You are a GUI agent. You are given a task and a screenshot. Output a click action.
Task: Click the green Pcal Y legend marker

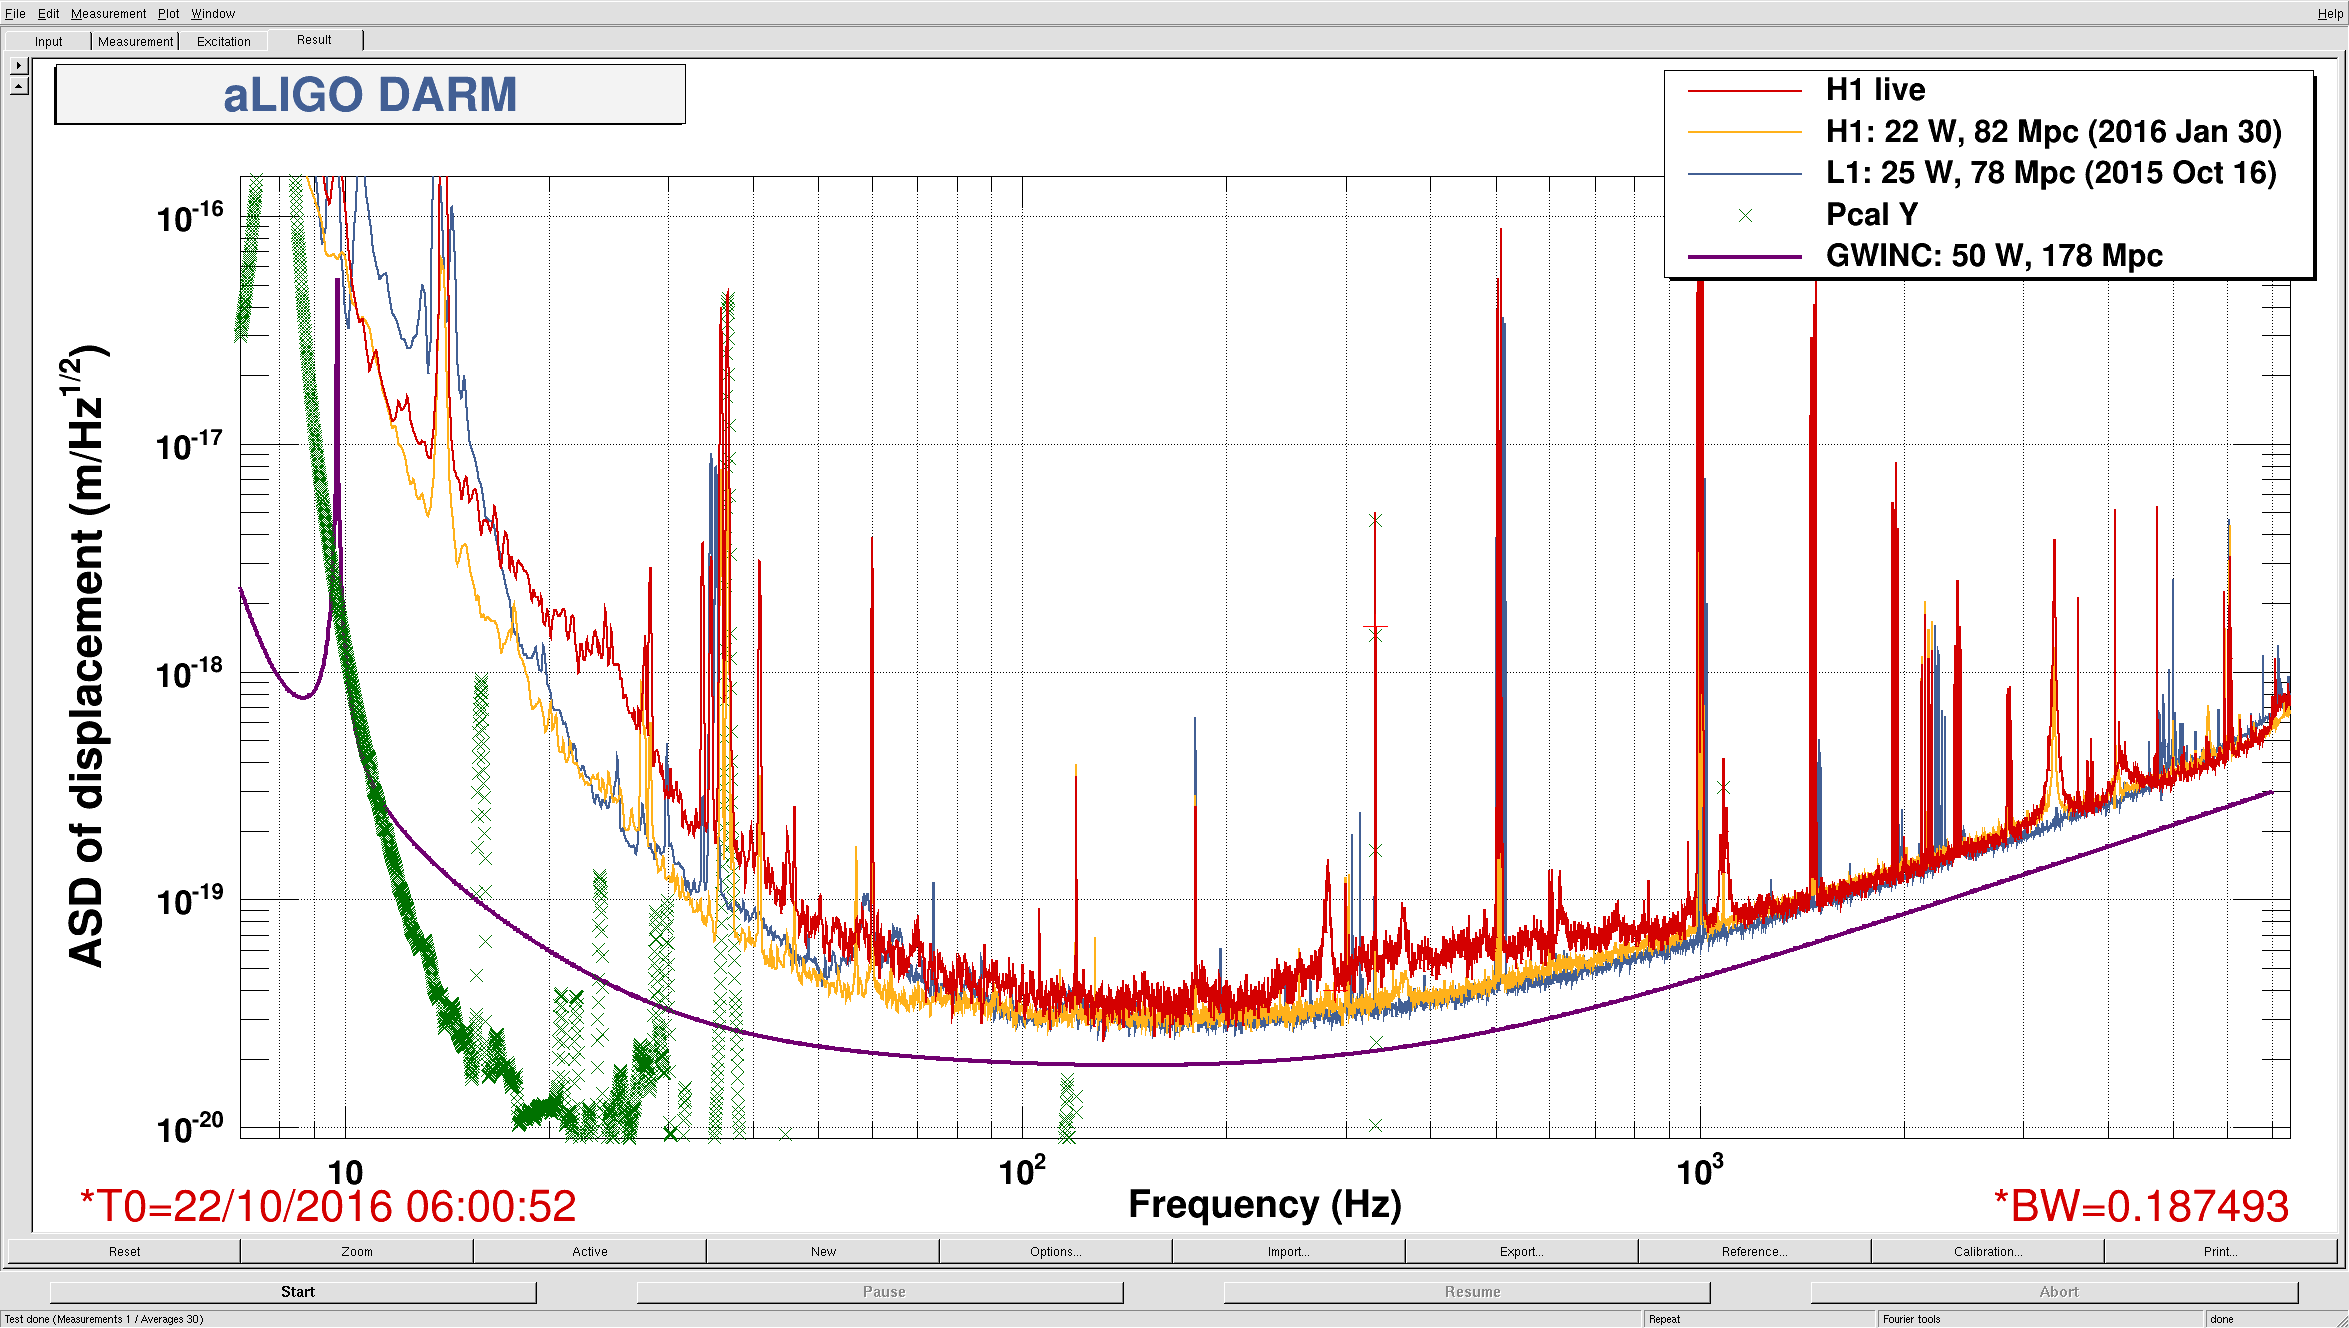[x=1745, y=215]
